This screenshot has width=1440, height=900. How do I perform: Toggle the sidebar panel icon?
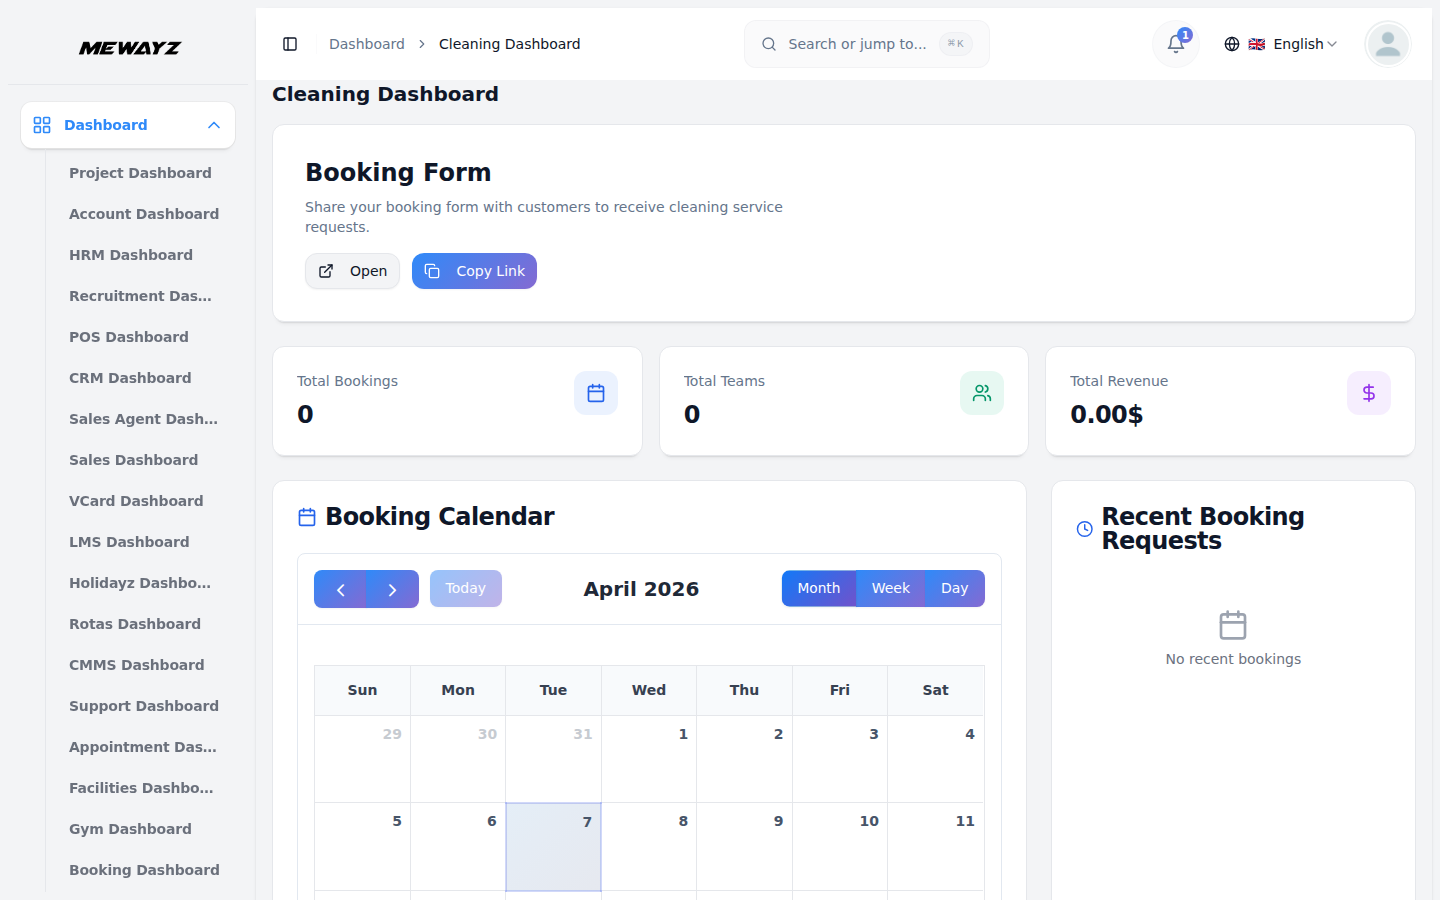(290, 44)
